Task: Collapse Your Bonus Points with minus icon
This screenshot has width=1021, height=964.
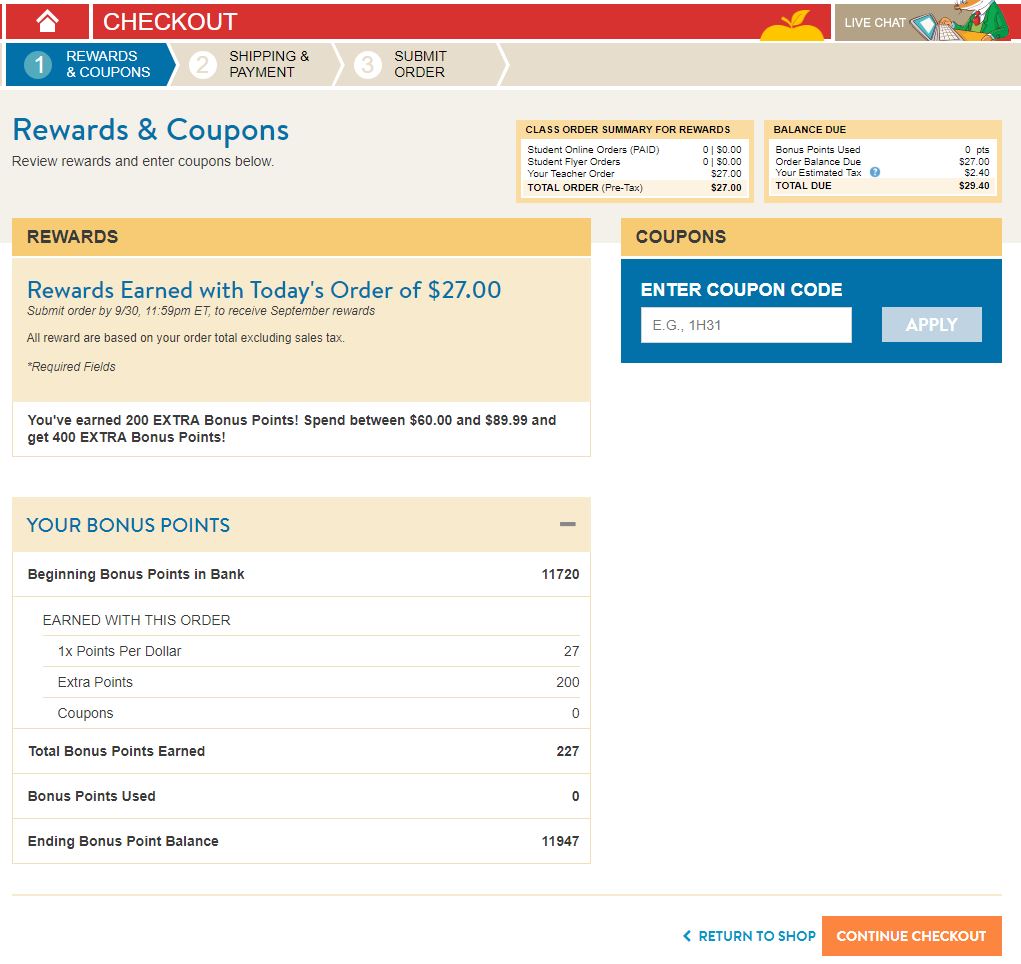Action: coord(567,525)
